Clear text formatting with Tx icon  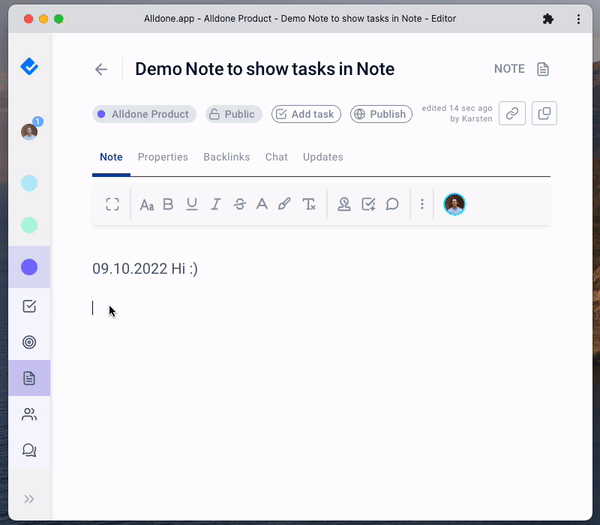pos(309,204)
